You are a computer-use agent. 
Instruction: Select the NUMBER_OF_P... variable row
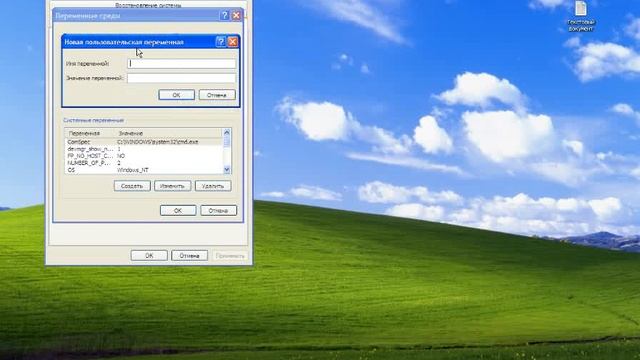144,163
